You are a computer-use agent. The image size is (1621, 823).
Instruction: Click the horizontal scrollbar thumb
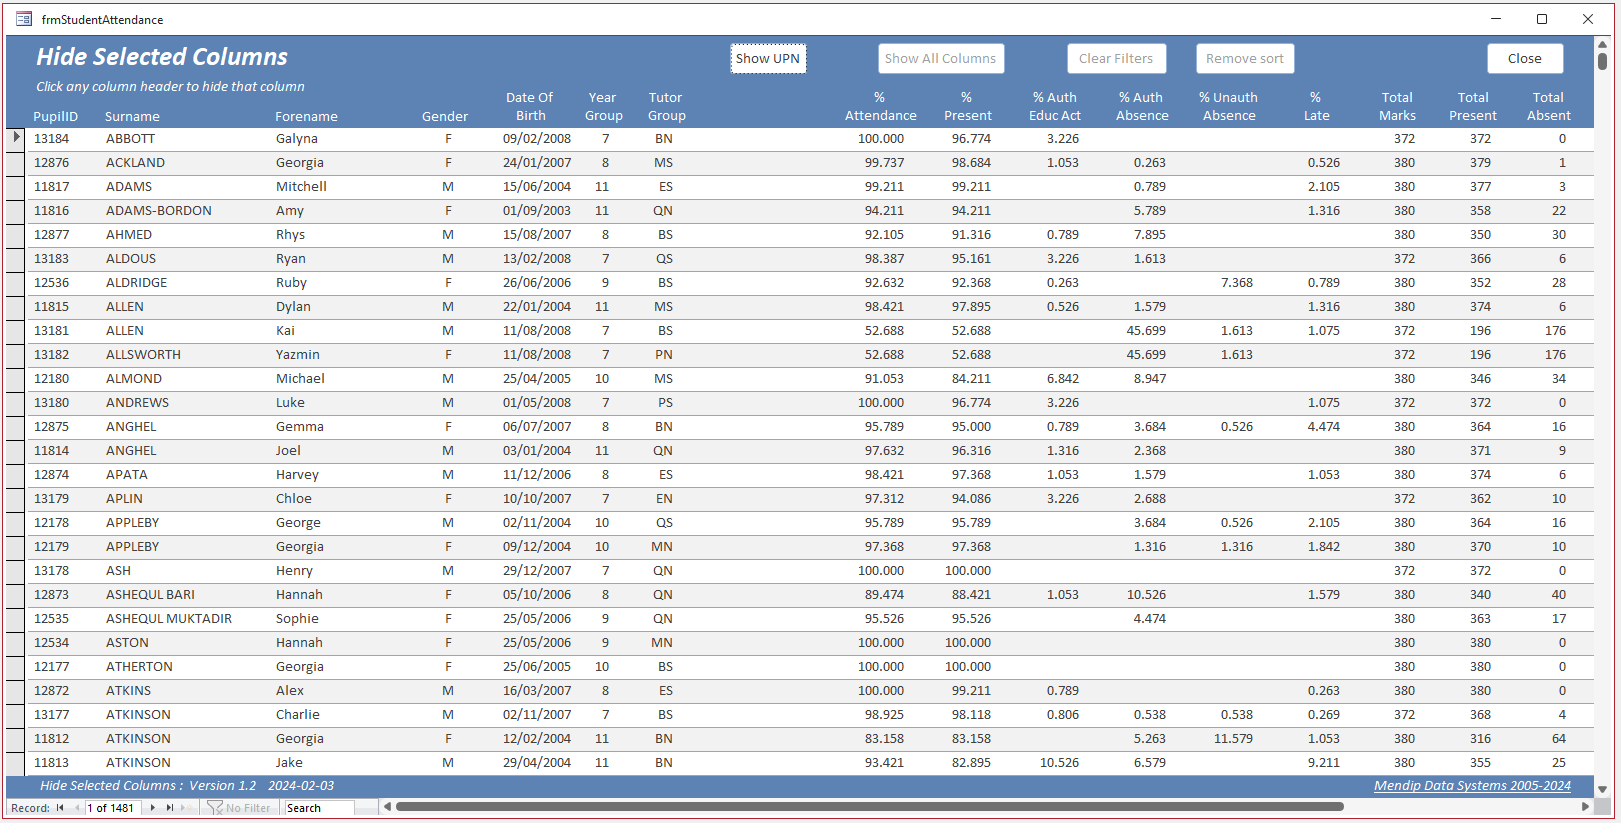point(869,807)
